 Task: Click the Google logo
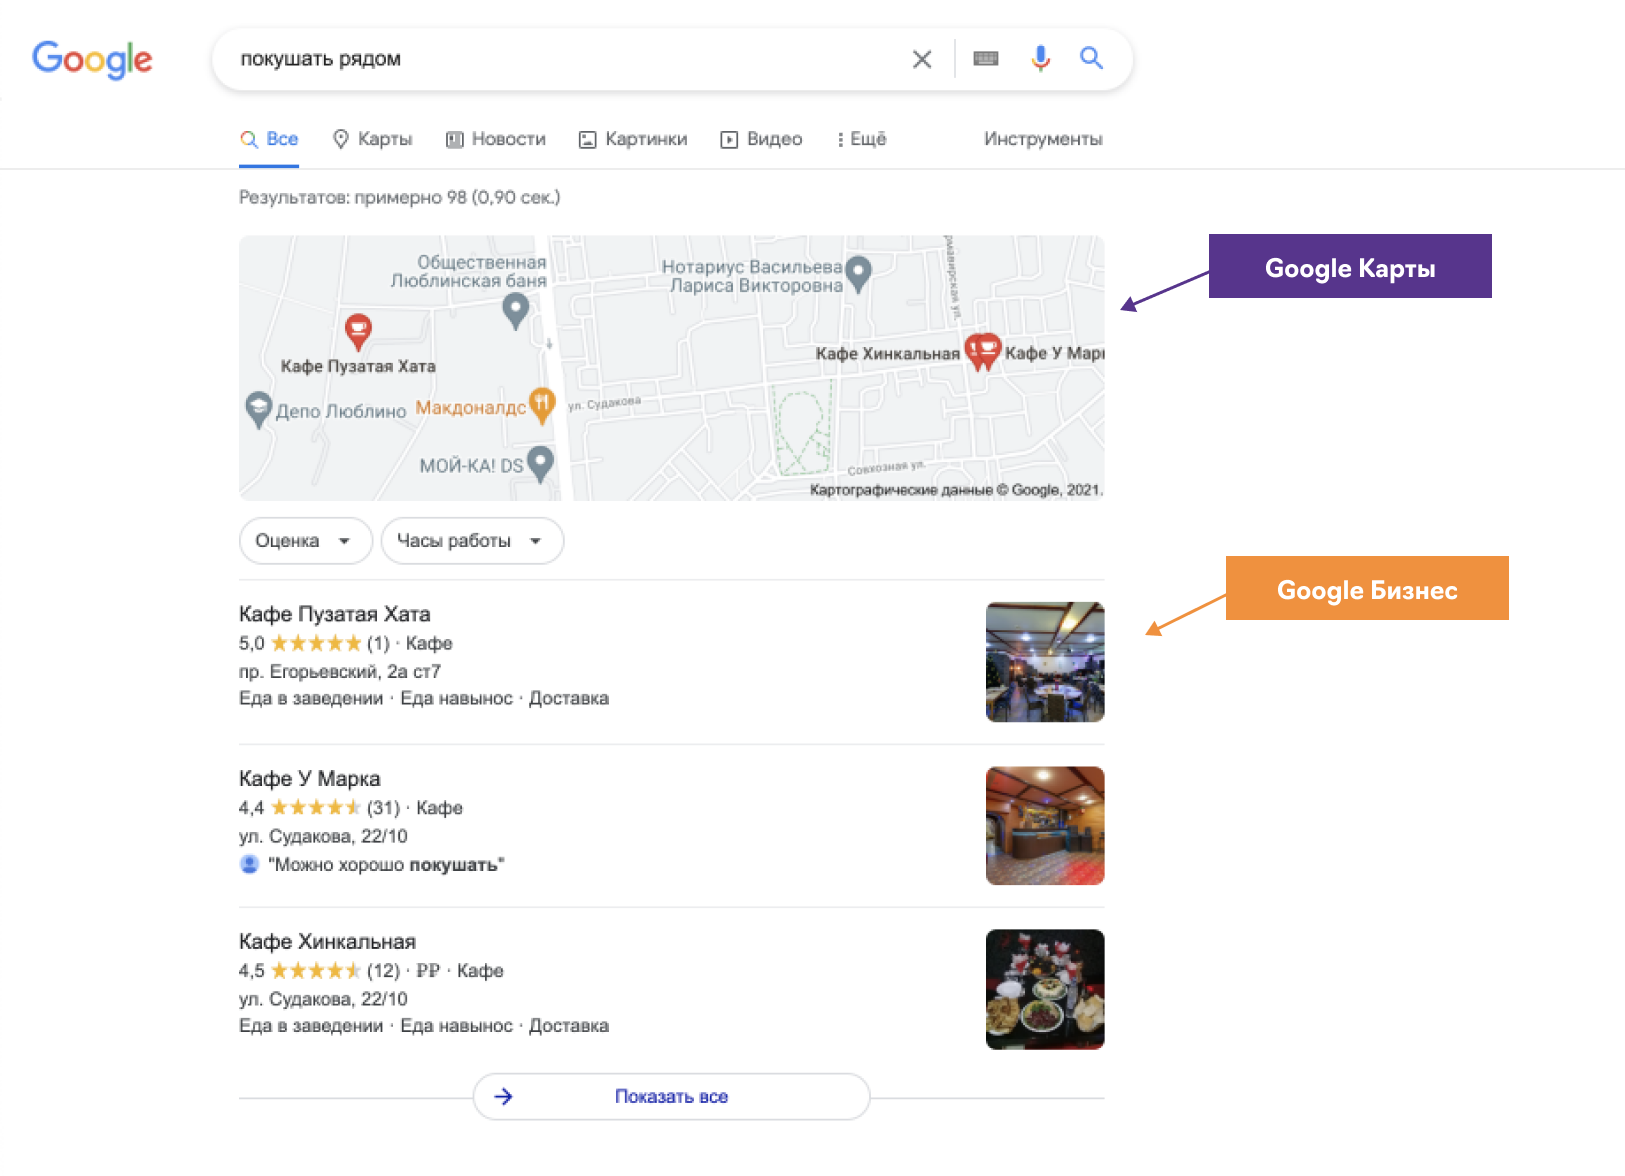(x=92, y=59)
